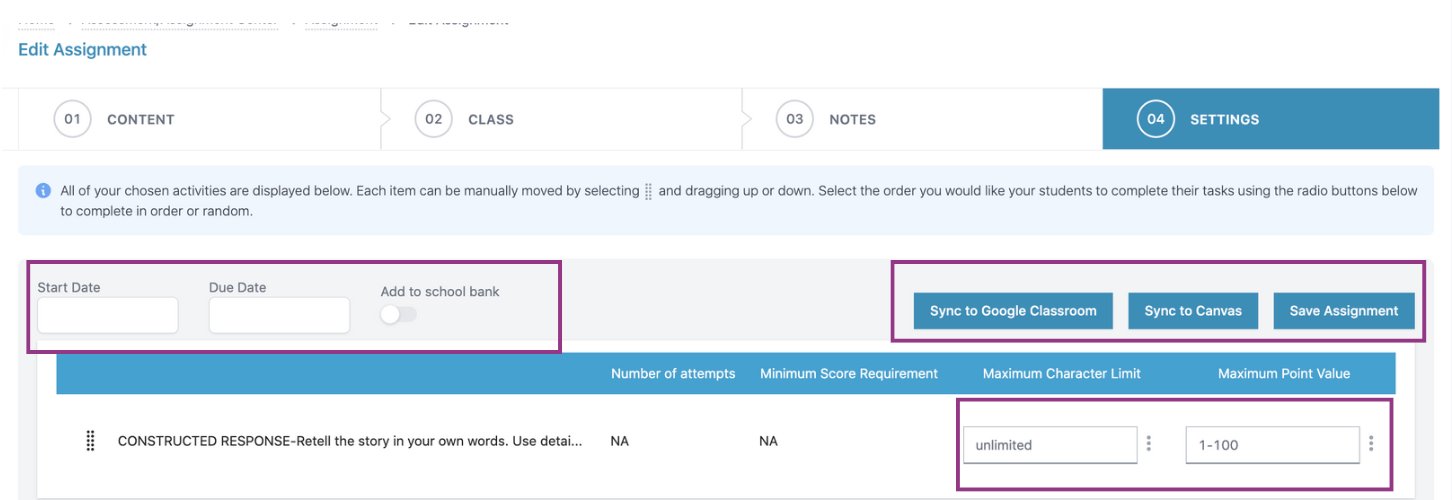
Task: Toggle the Add to school bank switch
Action: 398,314
